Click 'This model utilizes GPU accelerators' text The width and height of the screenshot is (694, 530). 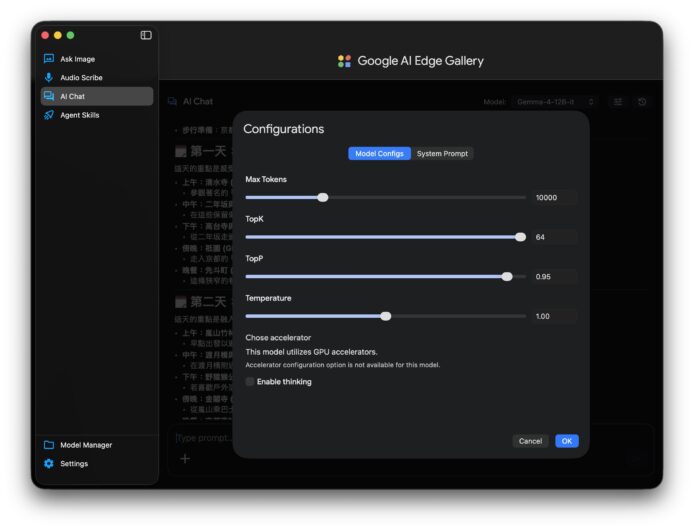click(311, 352)
